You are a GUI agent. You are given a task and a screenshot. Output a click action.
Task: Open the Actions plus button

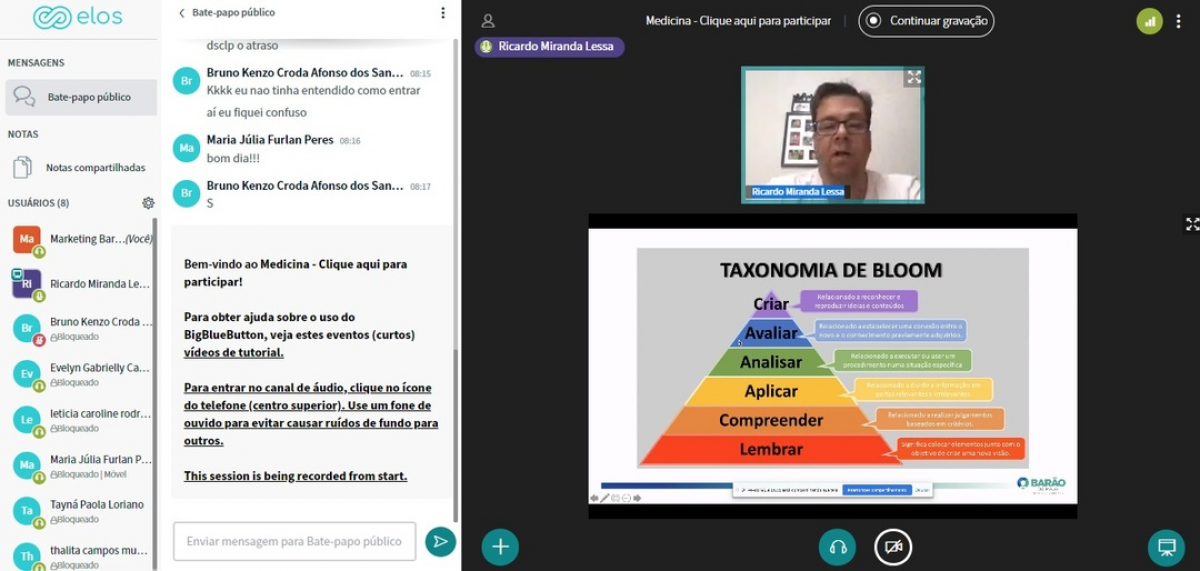[x=500, y=547]
